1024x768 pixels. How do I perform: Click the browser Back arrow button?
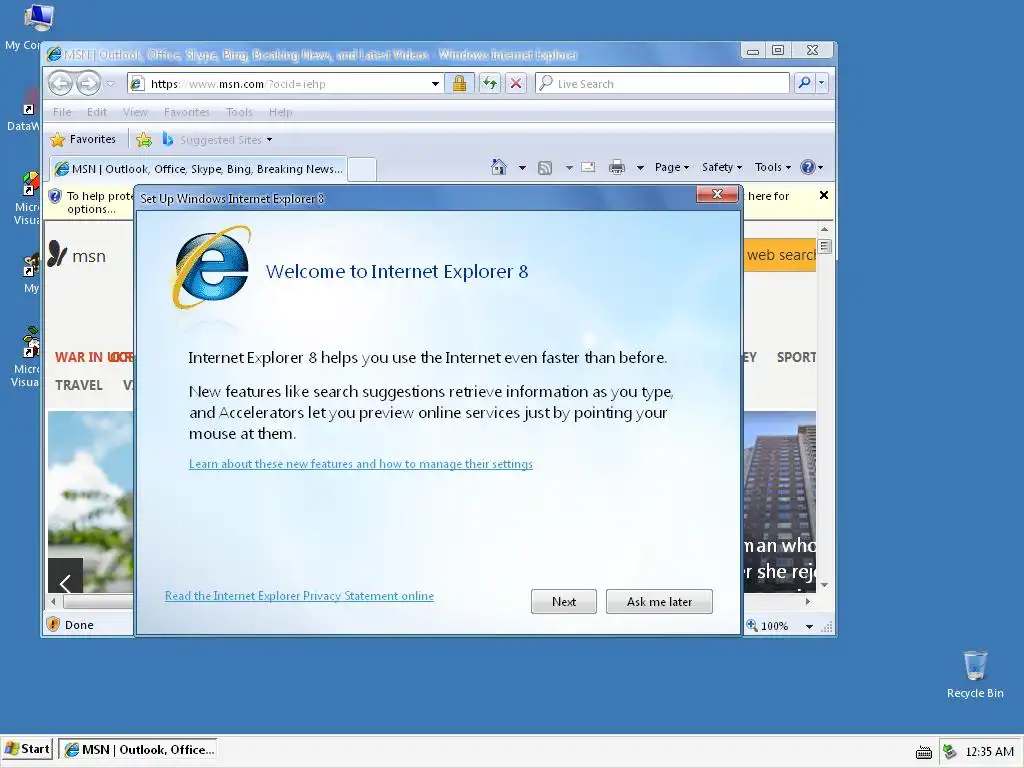(61, 83)
